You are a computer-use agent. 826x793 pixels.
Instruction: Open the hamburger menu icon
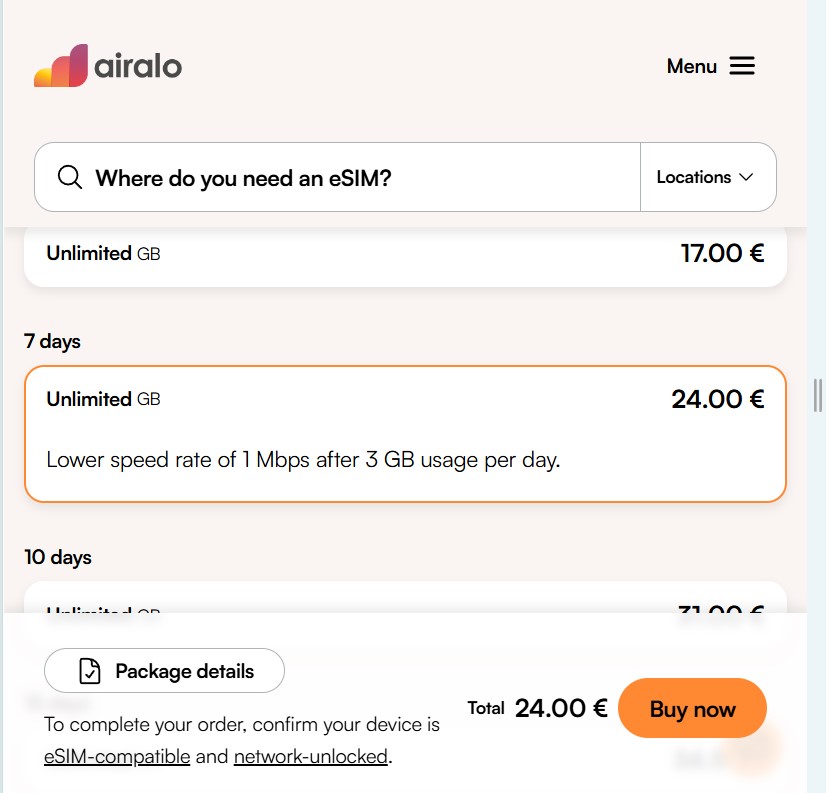point(742,66)
